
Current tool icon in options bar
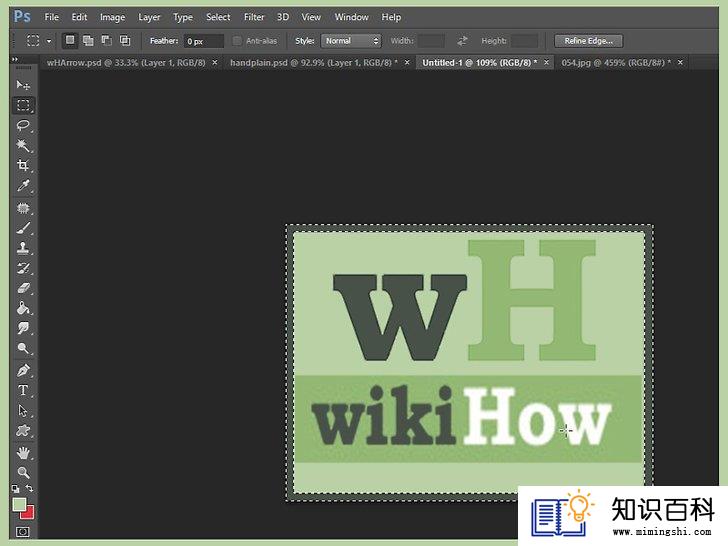(x=33, y=40)
